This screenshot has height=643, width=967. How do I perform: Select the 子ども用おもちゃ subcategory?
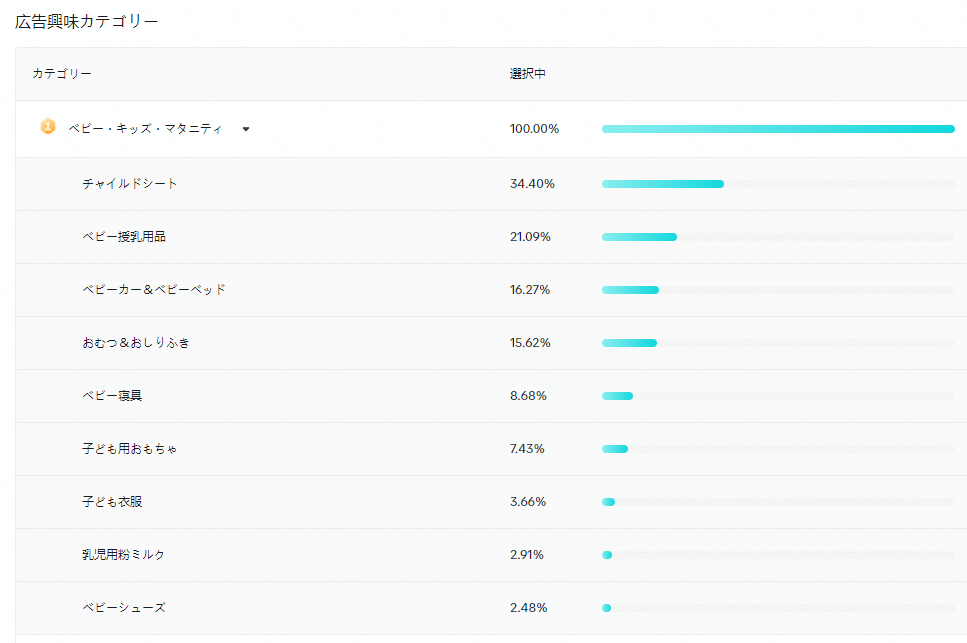point(130,449)
